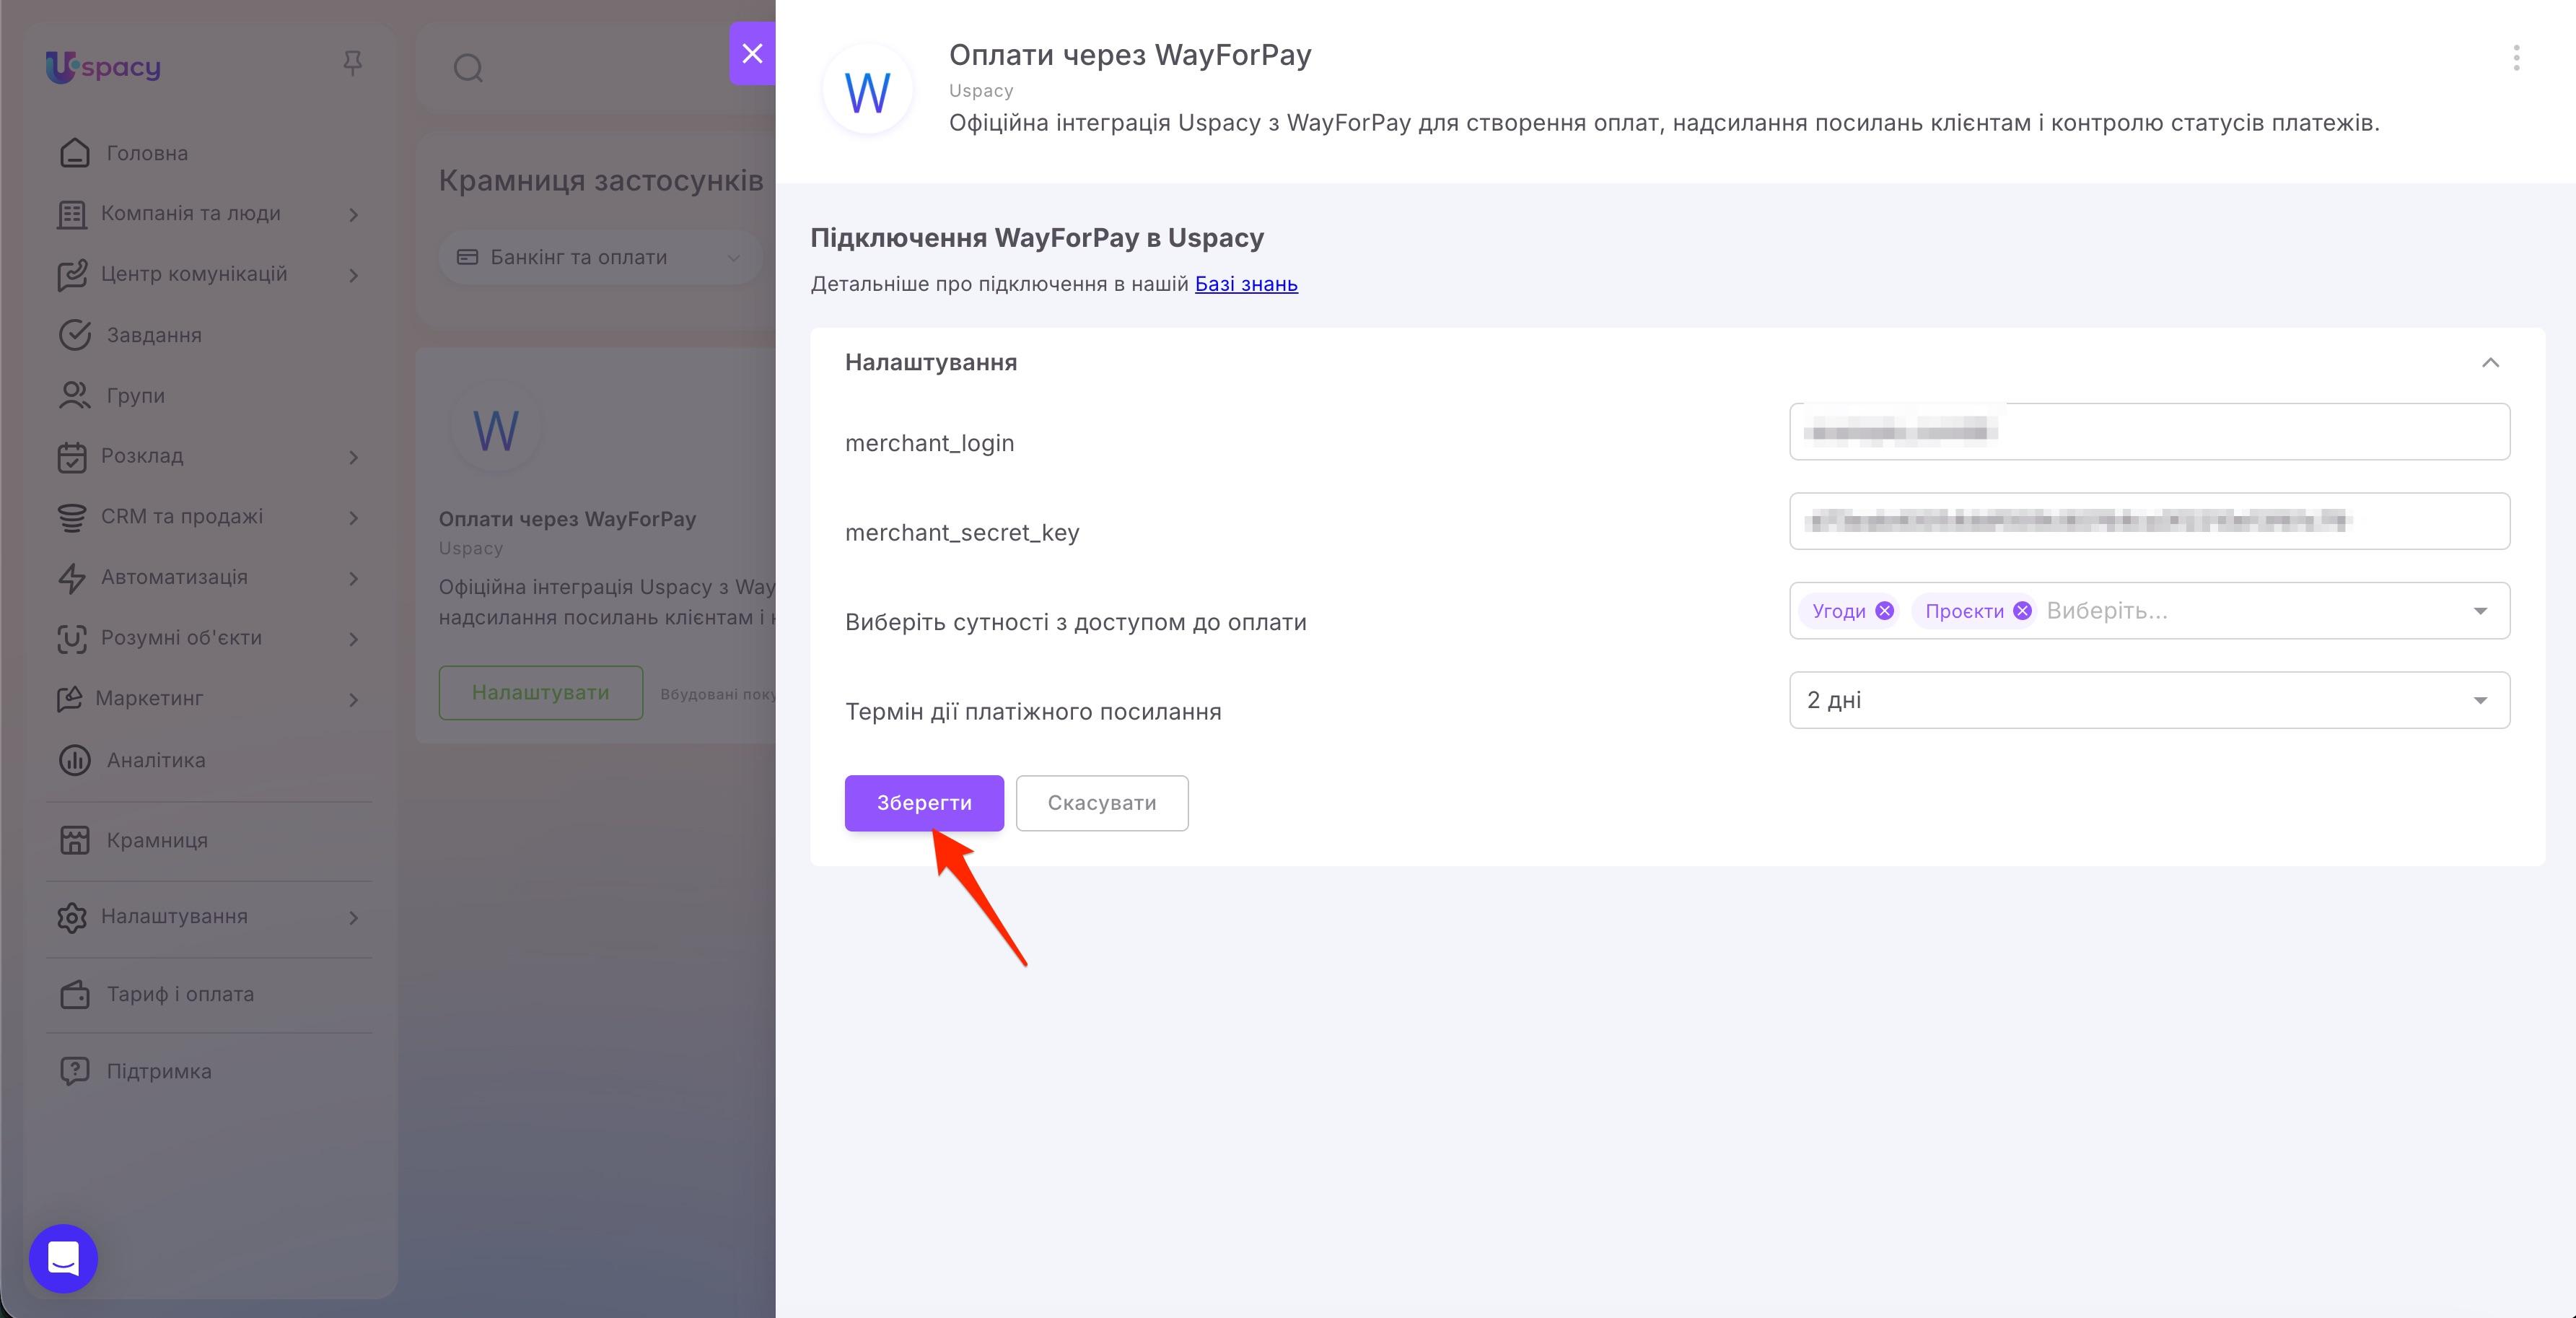Click the Автоматизація lightning icon
Image resolution: width=2576 pixels, height=1318 pixels.
coord(72,578)
